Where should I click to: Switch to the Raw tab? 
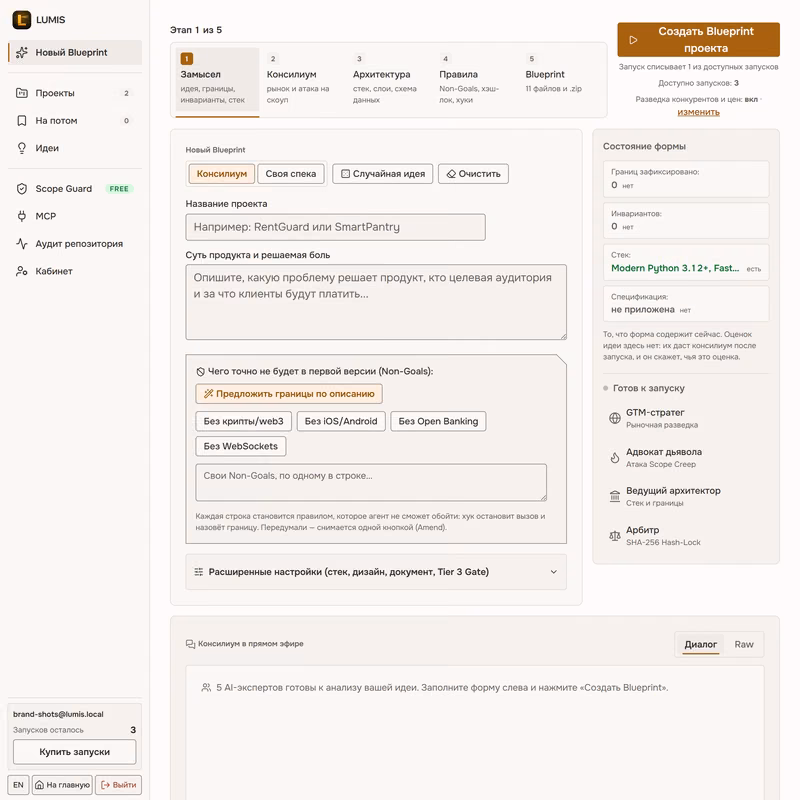pos(744,644)
